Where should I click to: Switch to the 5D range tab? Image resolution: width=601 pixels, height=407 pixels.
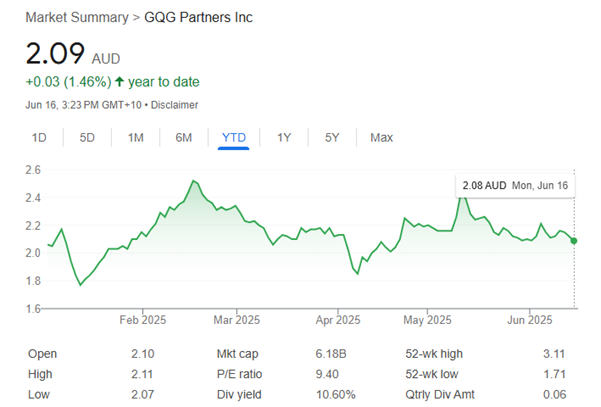pos(87,137)
